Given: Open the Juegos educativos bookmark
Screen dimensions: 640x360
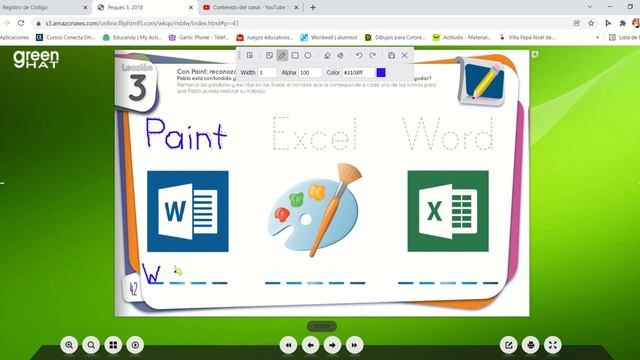Looking at the screenshot, I should 265,37.
